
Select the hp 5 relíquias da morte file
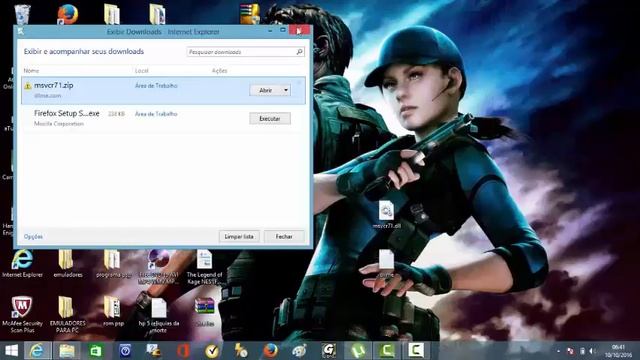point(159,314)
